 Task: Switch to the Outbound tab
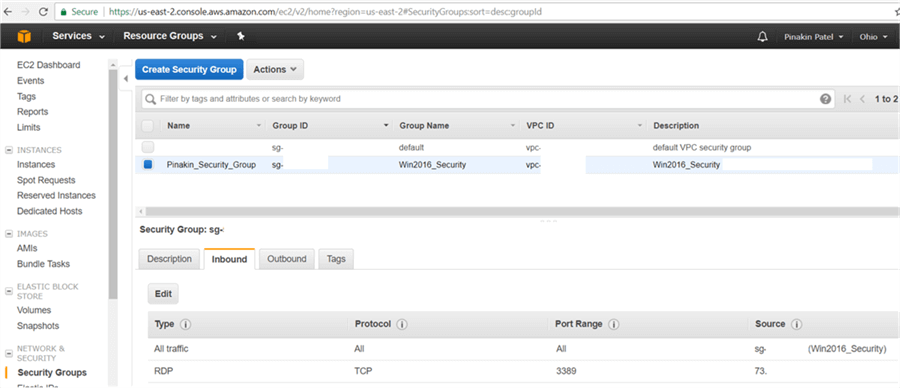tap(286, 259)
